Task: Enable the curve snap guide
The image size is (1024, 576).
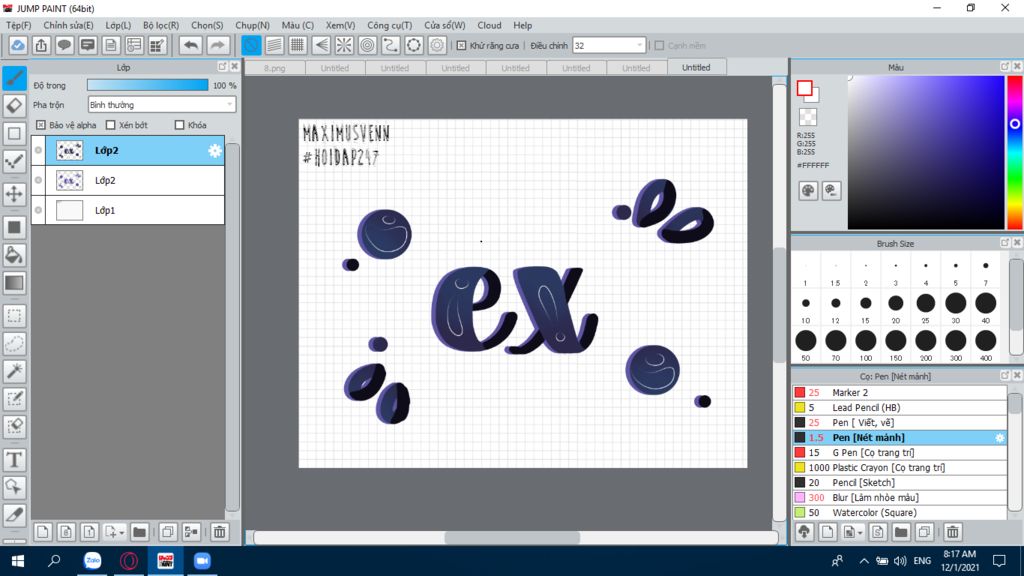Action: [x=391, y=45]
